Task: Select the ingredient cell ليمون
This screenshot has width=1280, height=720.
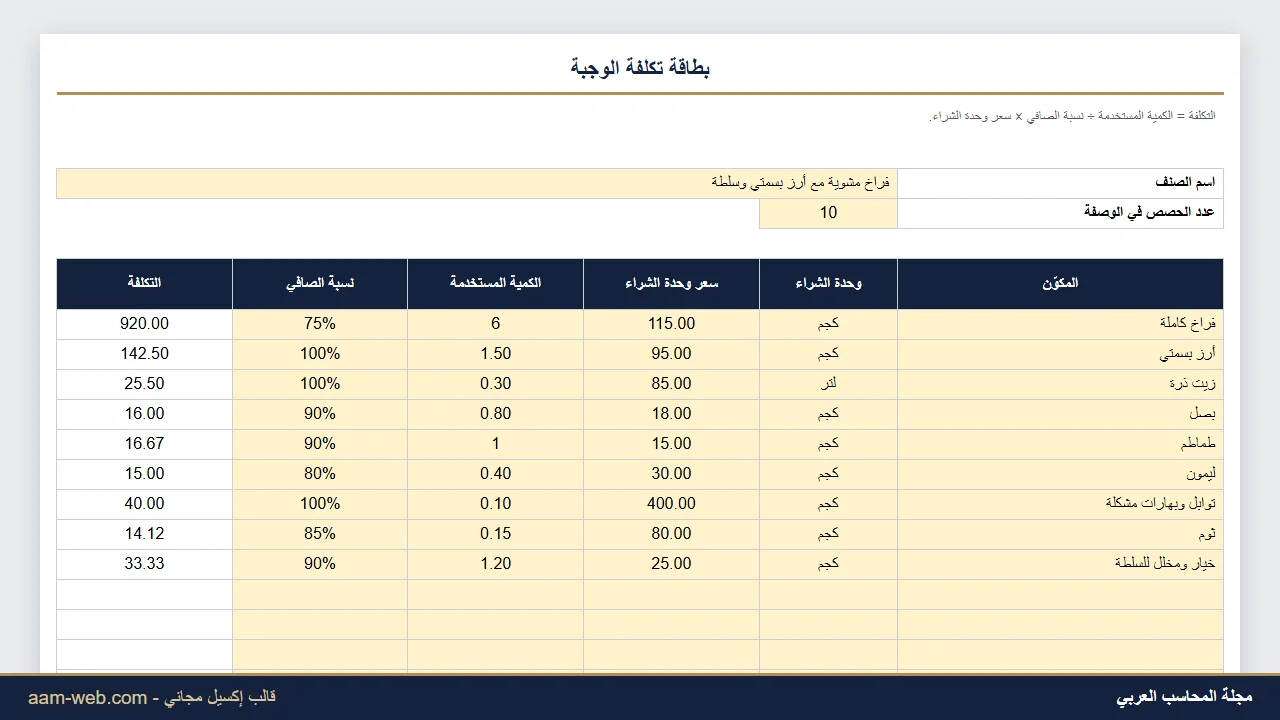Action: click(1060, 474)
